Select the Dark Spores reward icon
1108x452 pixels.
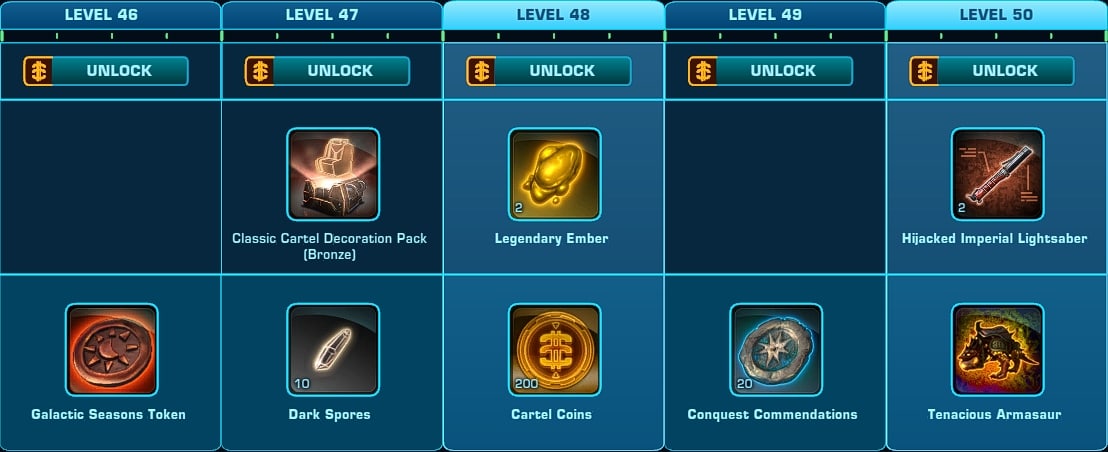pos(333,350)
